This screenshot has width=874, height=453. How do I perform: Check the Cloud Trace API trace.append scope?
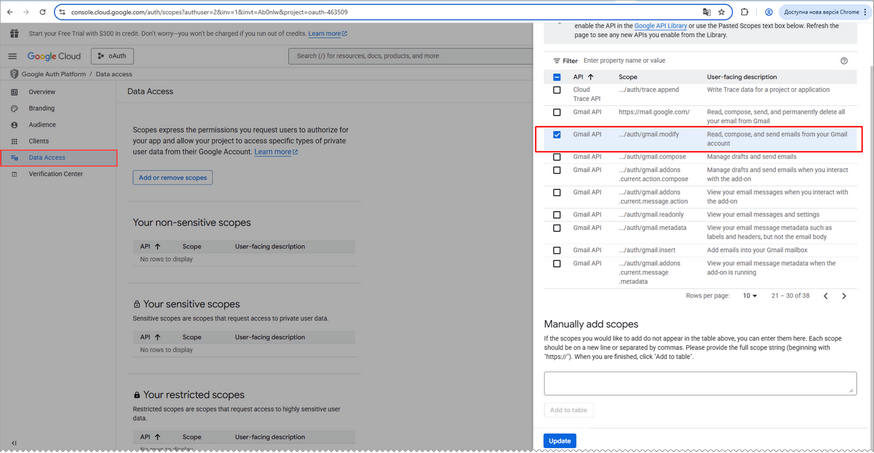[557, 90]
